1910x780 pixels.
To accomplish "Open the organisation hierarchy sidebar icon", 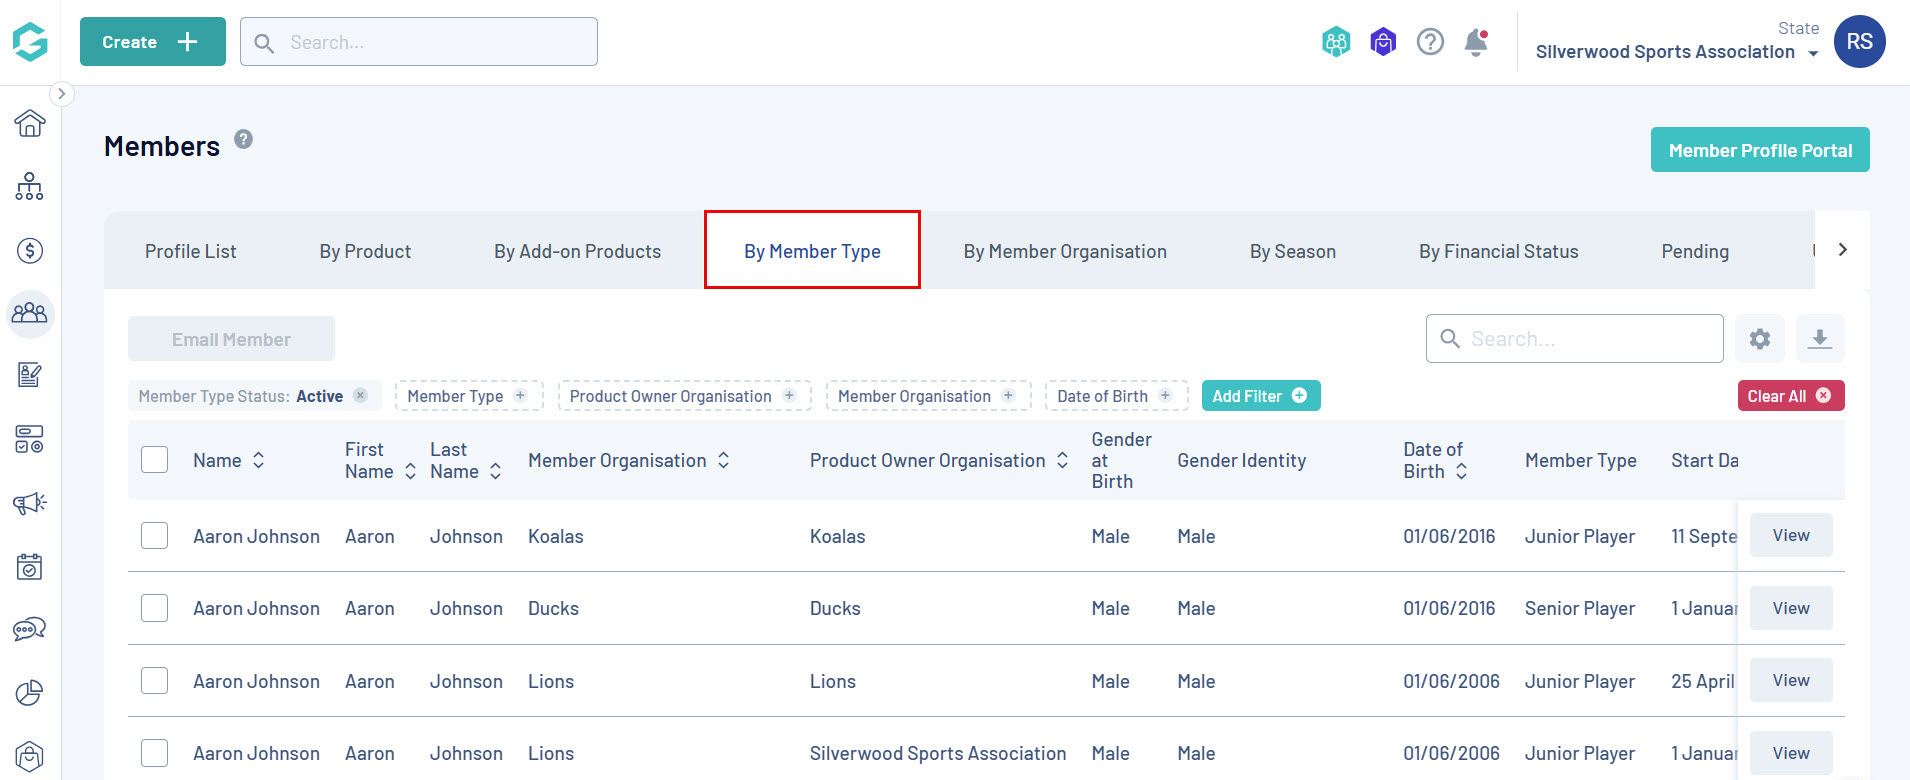I will (x=30, y=187).
